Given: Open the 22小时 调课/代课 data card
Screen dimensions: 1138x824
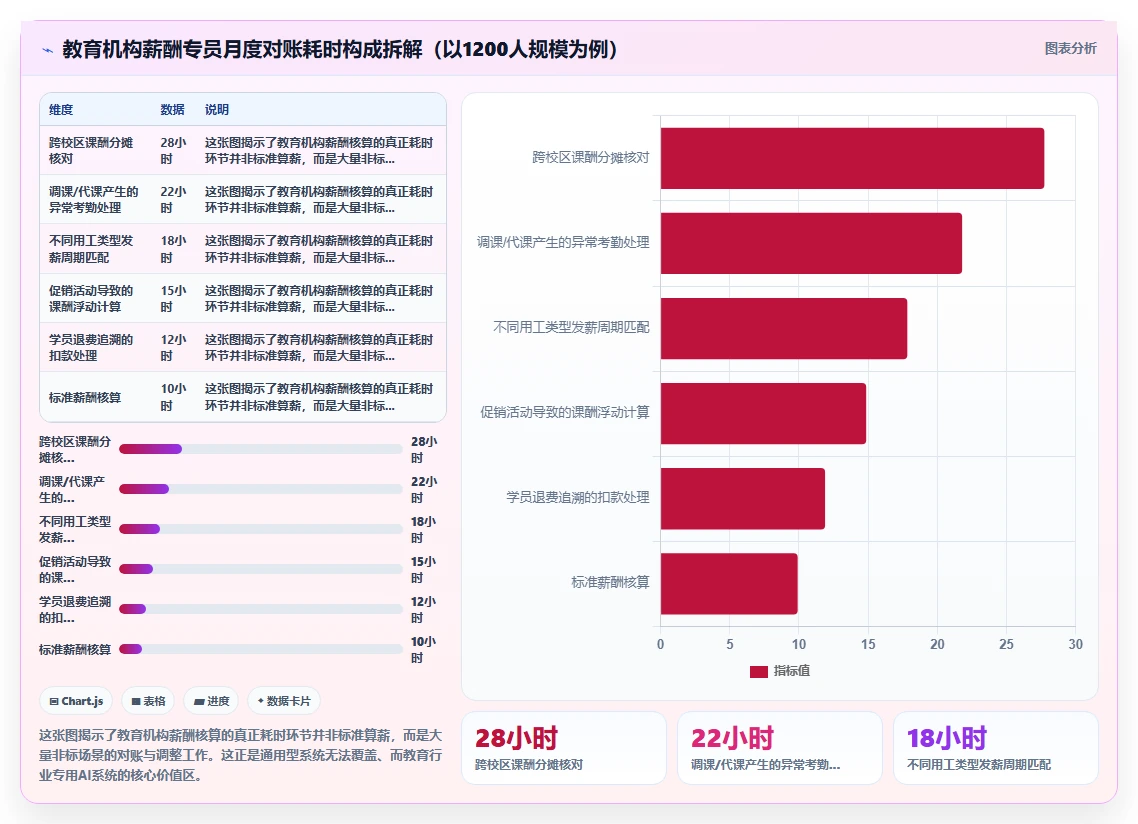Looking at the screenshot, I should coord(779,748).
